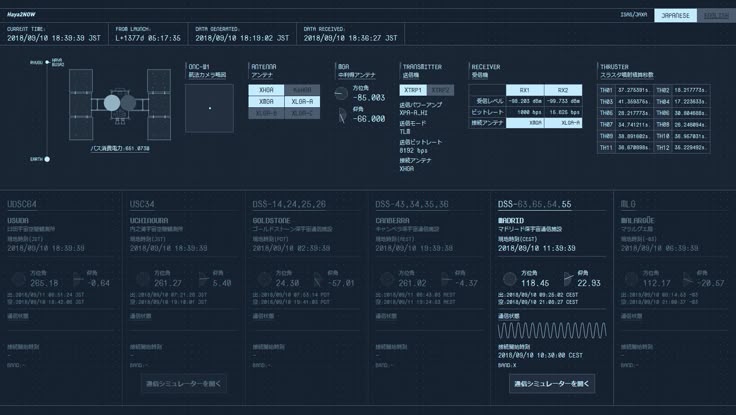Image resolution: width=736 pixels, height=415 pixels.
Task: Click Goldstone azimuth value 24.30
Action: point(287,283)
